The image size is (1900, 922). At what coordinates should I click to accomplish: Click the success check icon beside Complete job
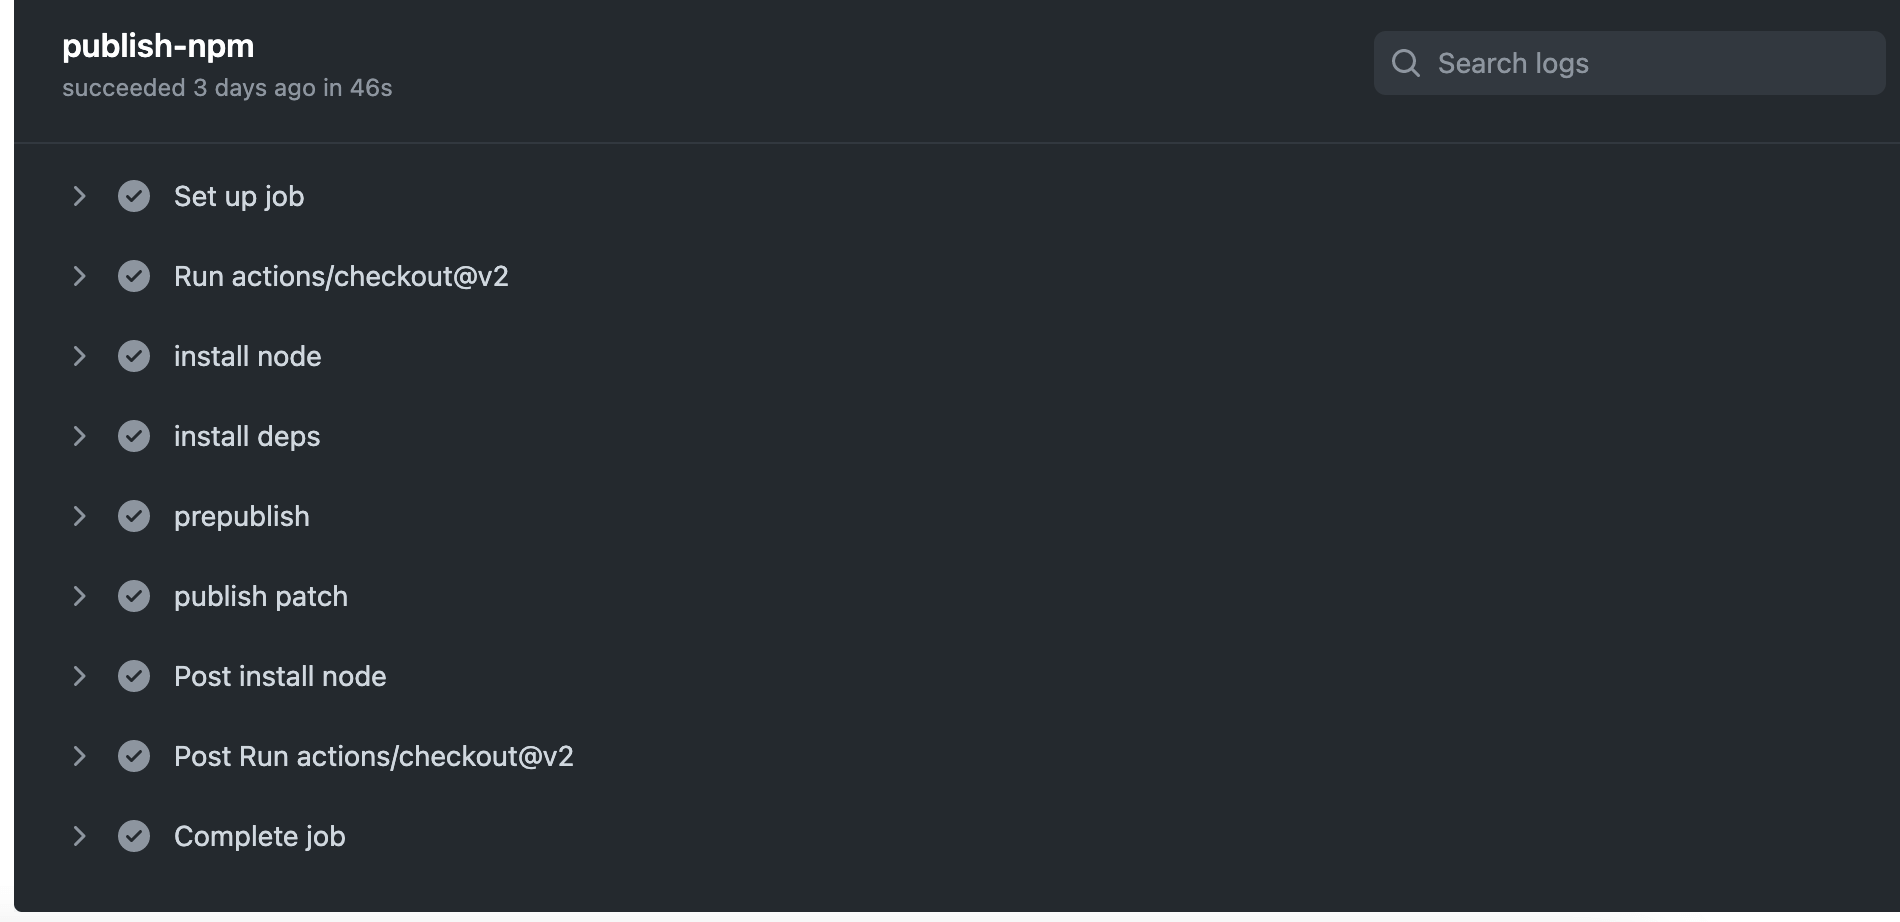[x=134, y=836]
